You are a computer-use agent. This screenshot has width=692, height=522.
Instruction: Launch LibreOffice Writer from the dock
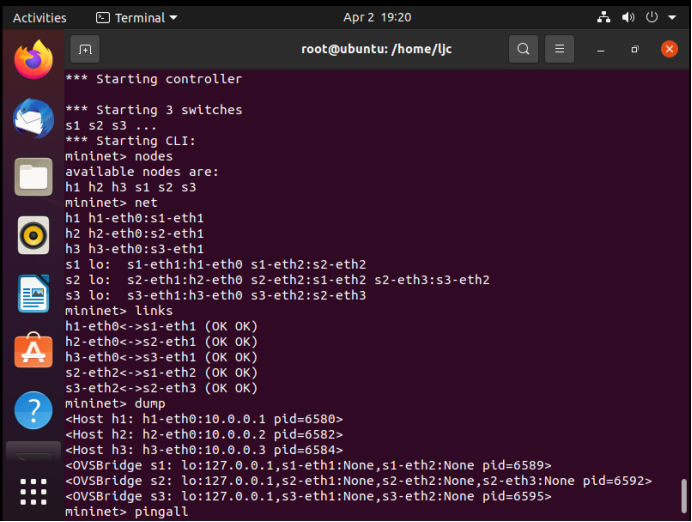click(34, 293)
